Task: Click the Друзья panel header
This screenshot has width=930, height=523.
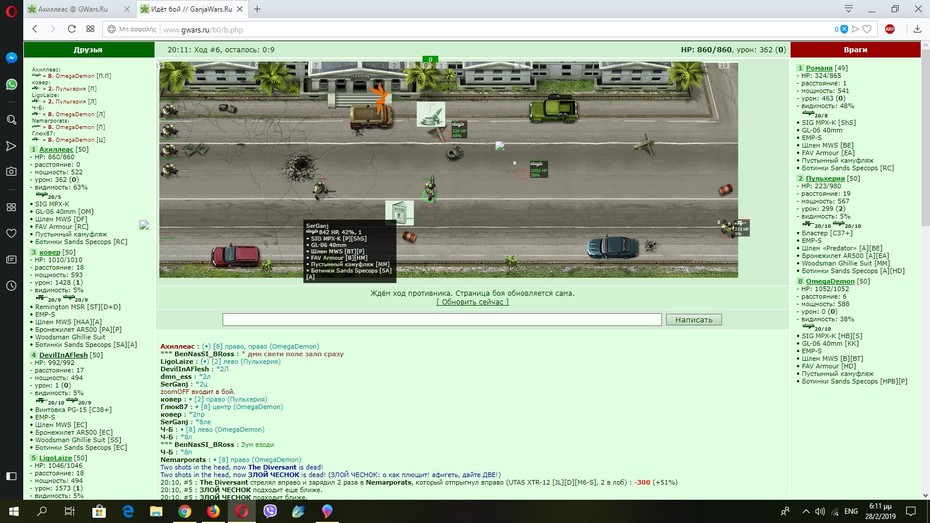Action: pos(88,50)
